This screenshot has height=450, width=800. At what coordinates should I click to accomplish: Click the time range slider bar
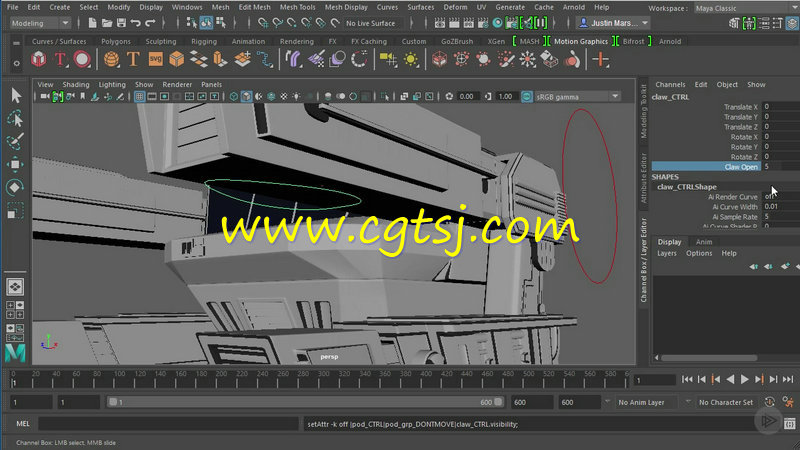[x=305, y=402]
